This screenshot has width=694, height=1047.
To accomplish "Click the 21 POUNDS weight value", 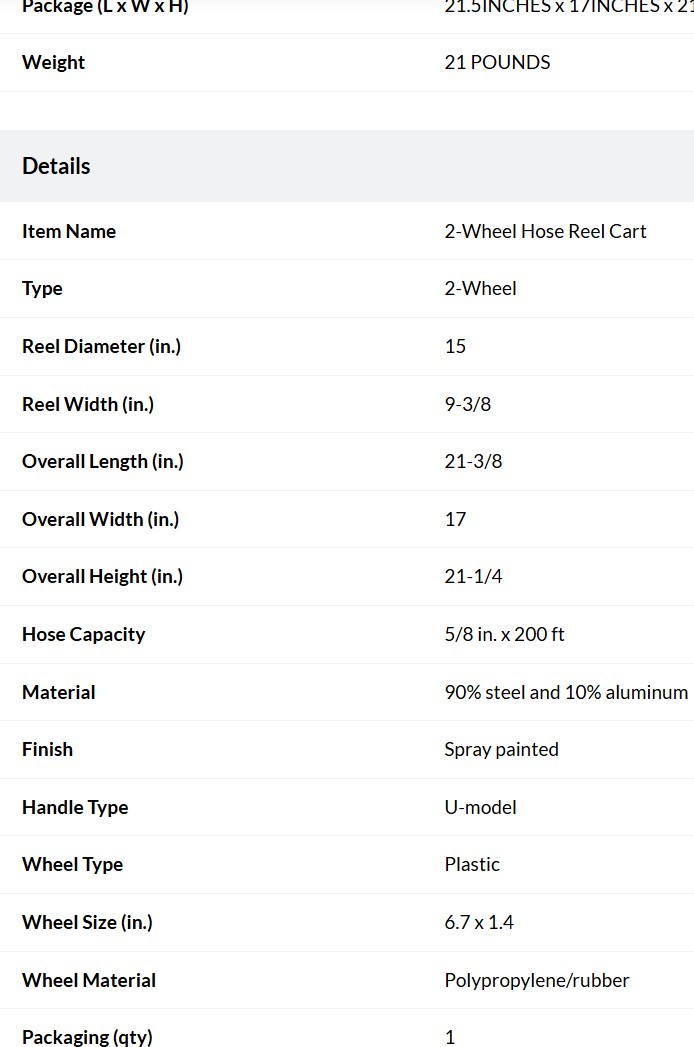I will (498, 62).
